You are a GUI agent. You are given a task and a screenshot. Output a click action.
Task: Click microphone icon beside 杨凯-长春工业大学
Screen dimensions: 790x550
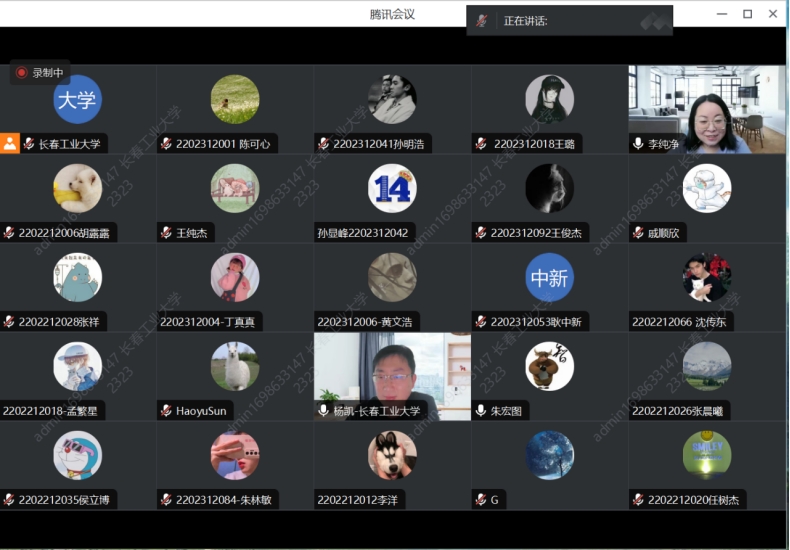click(x=323, y=411)
